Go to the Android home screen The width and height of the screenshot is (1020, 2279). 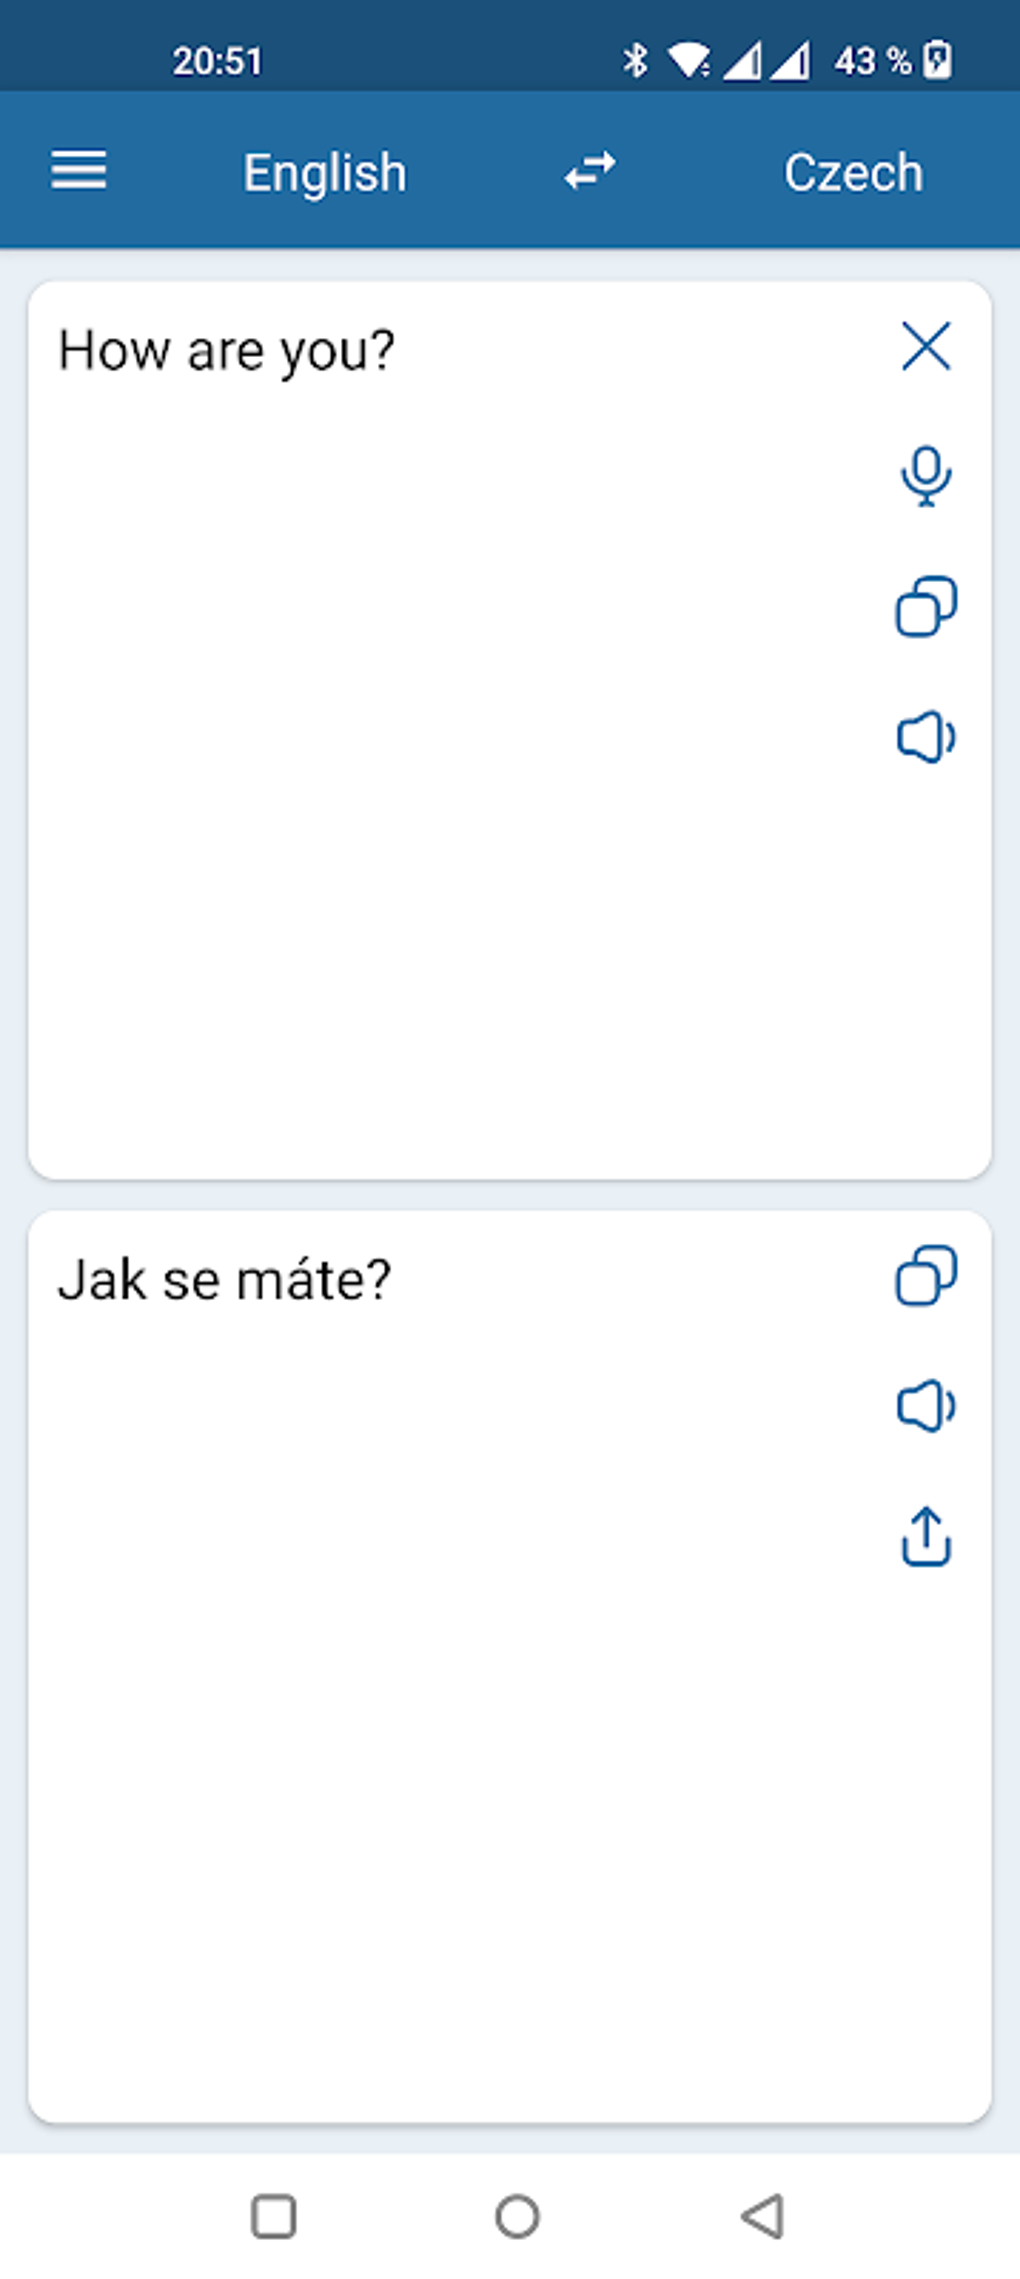tap(517, 2216)
